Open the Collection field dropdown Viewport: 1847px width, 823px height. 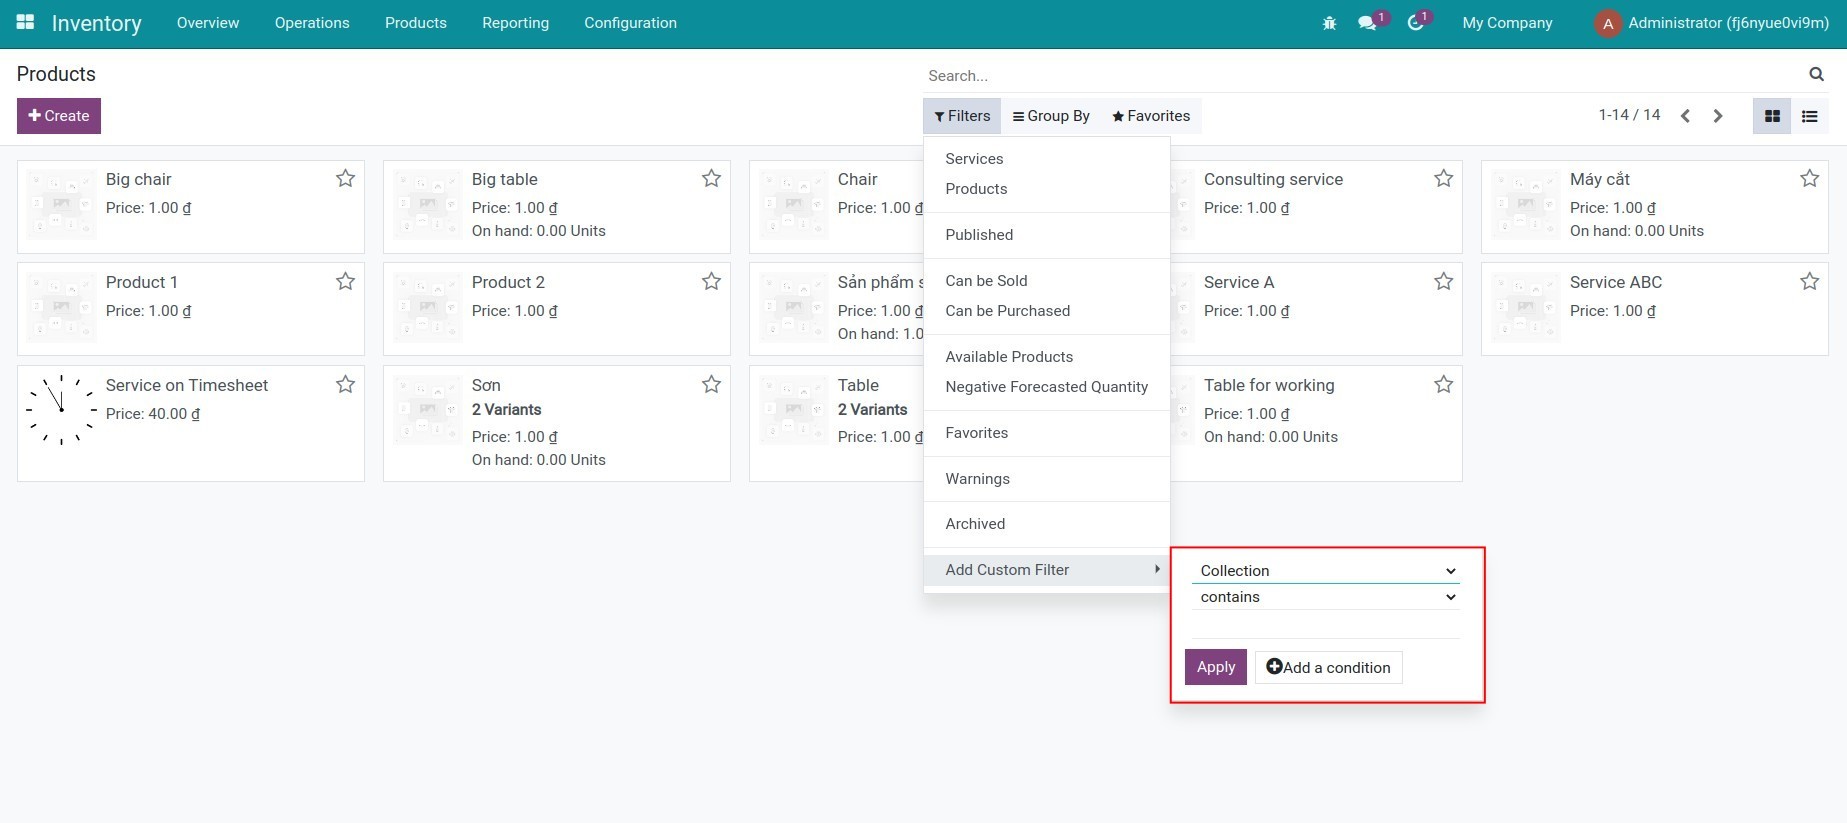(x=1326, y=571)
